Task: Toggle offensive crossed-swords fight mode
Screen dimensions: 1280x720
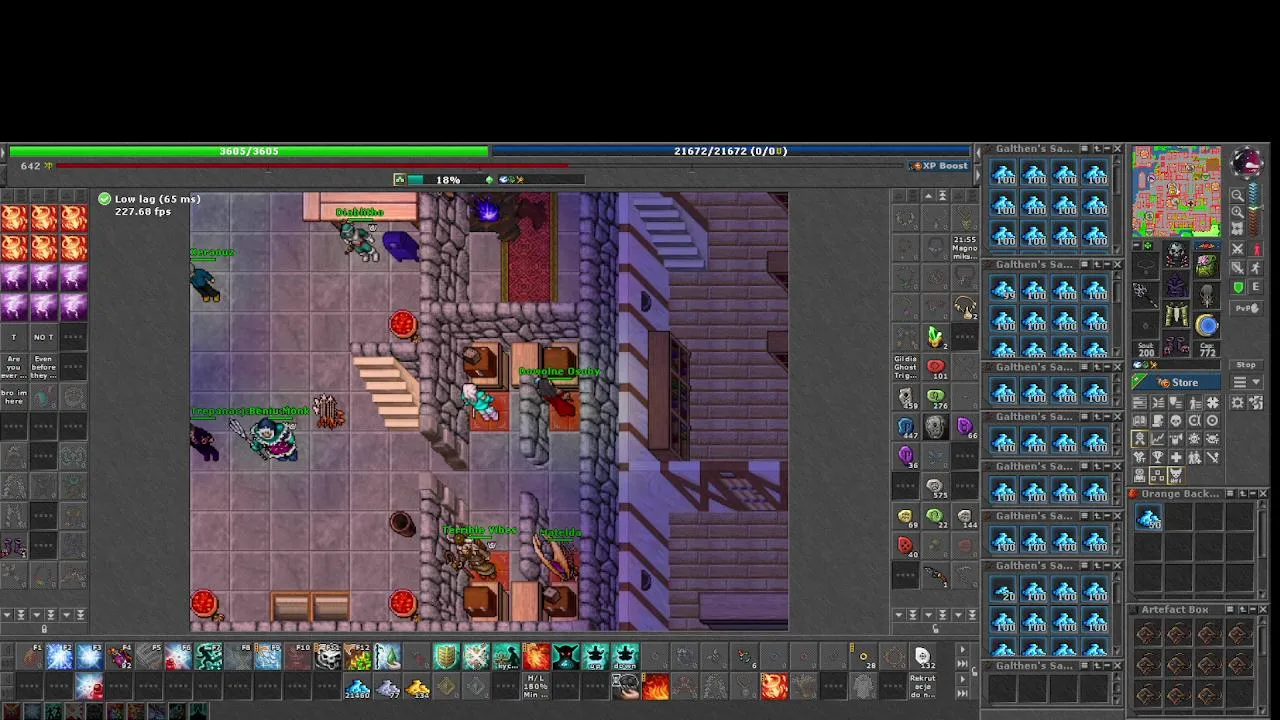Action: (x=1238, y=249)
